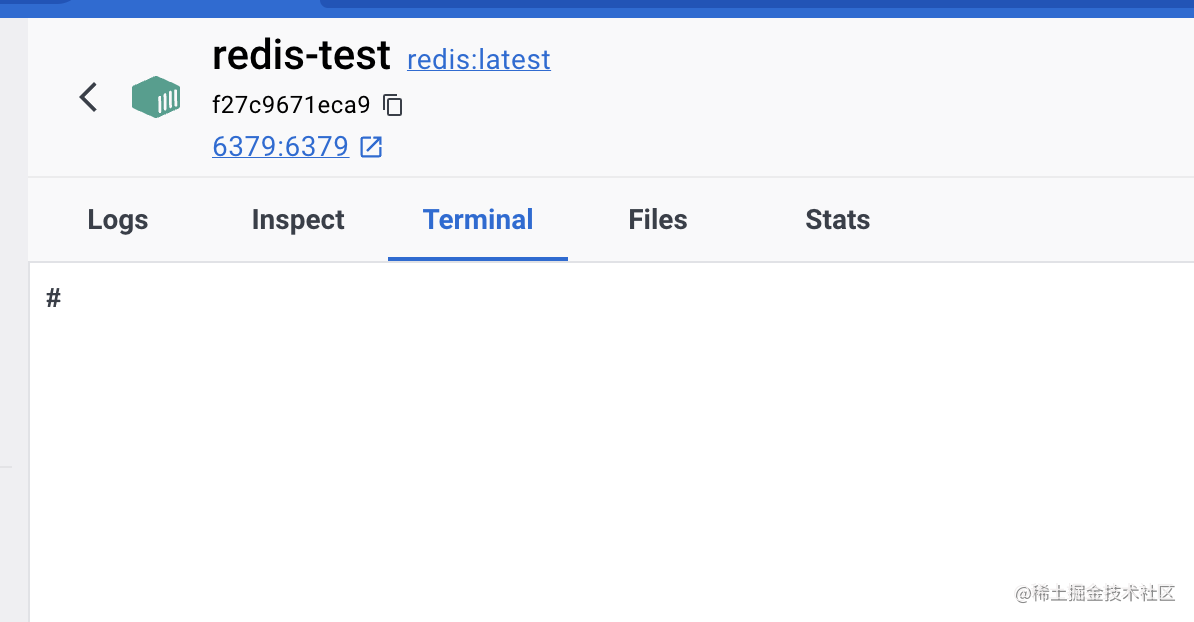The width and height of the screenshot is (1194, 622).
Task: Click the empty tab bar right of Stats
Action: pyautogui.click(x=1030, y=220)
